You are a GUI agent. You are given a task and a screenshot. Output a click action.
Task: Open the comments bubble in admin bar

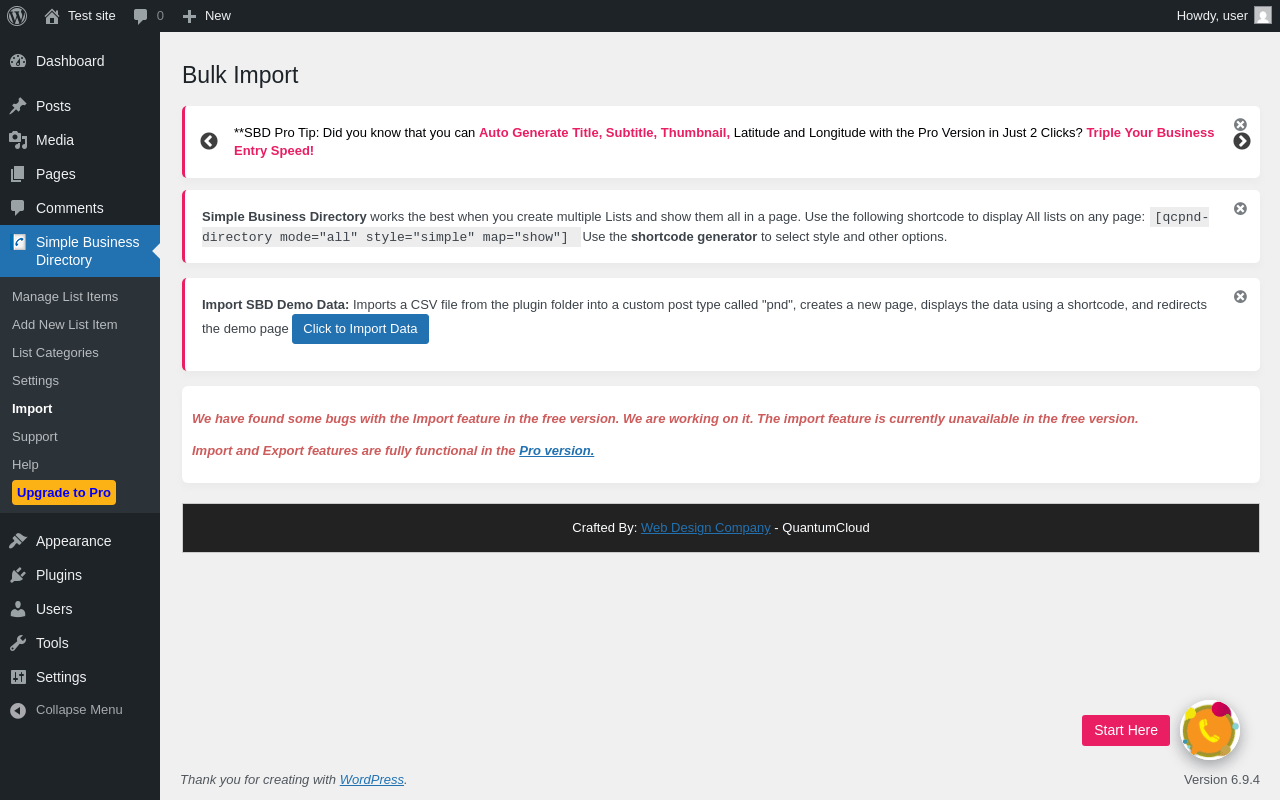[x=148, y=16]
